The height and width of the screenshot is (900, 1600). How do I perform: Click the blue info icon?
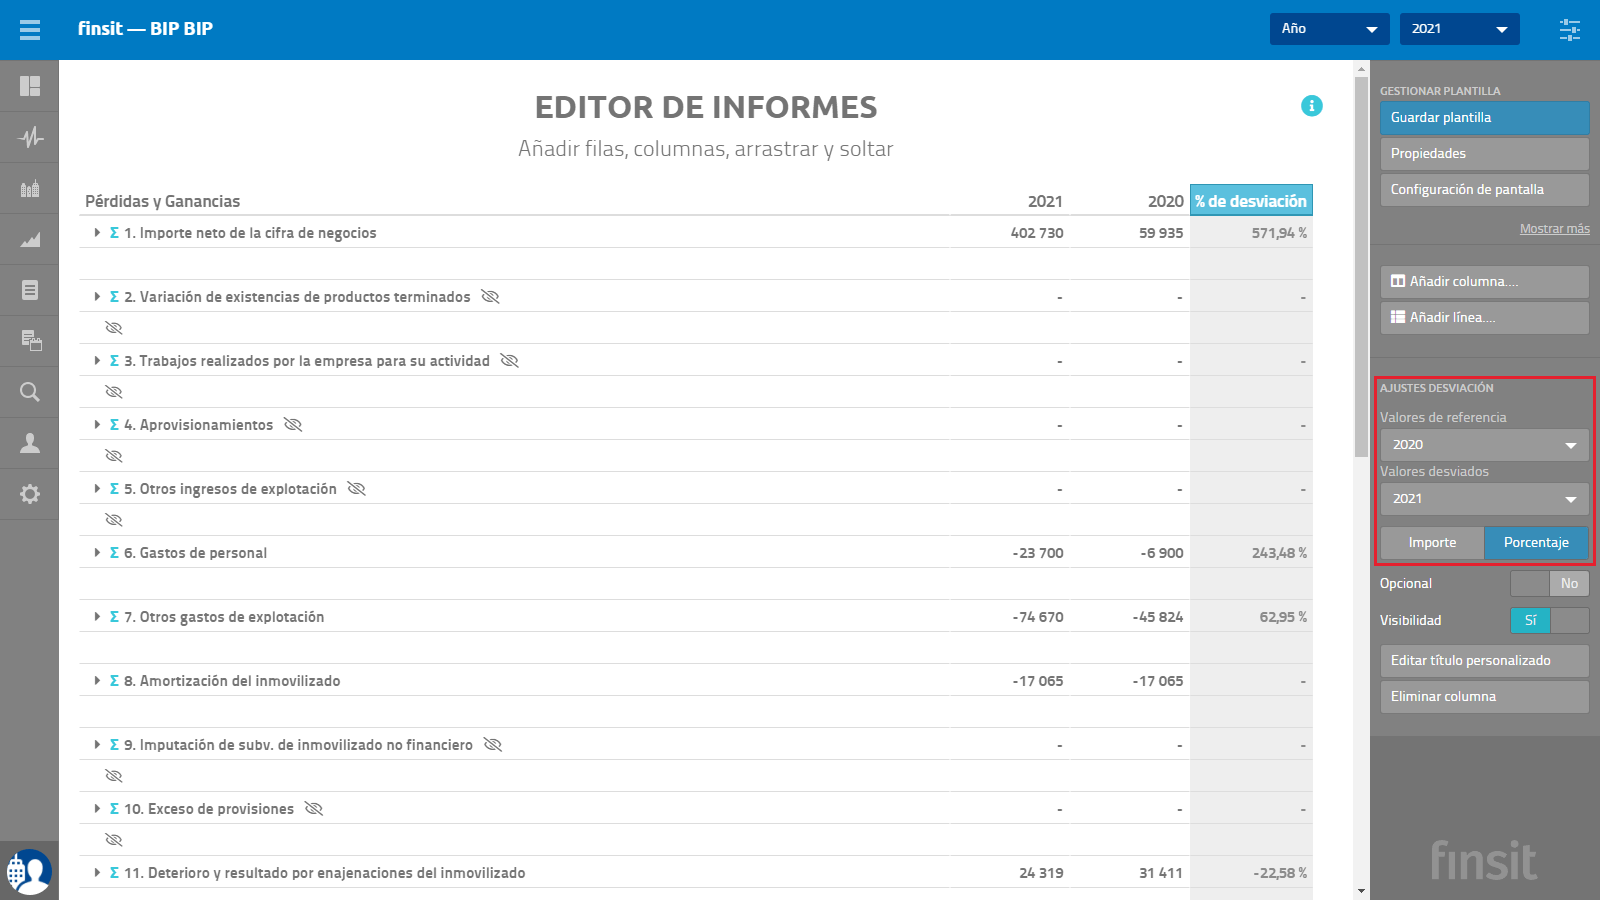[x=1312, y=106]
